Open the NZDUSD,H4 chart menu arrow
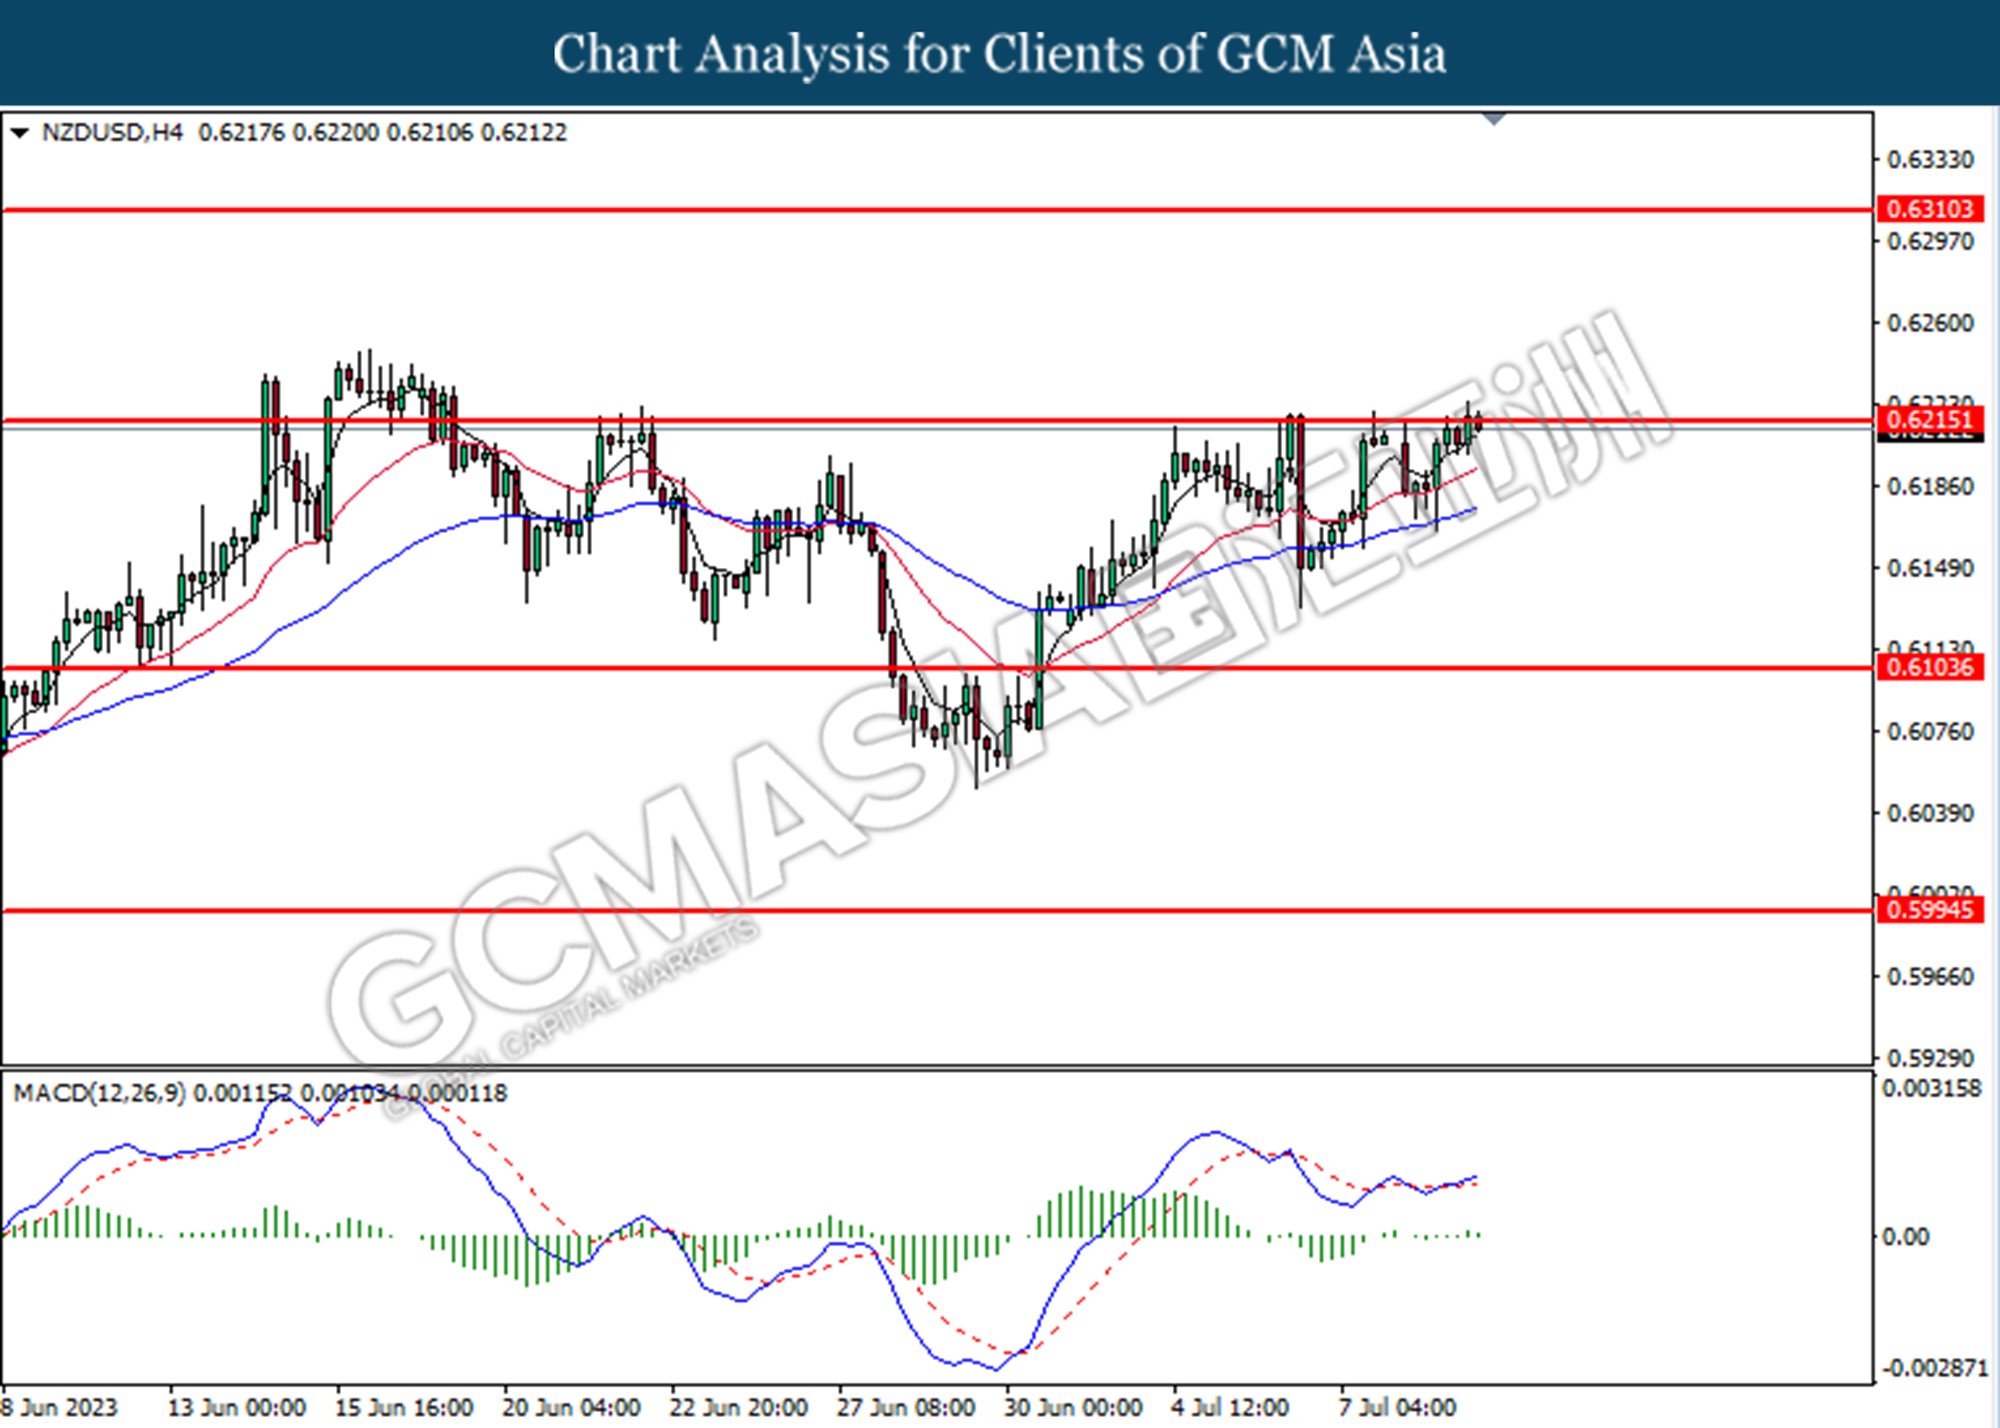 [x=19, y=133]
